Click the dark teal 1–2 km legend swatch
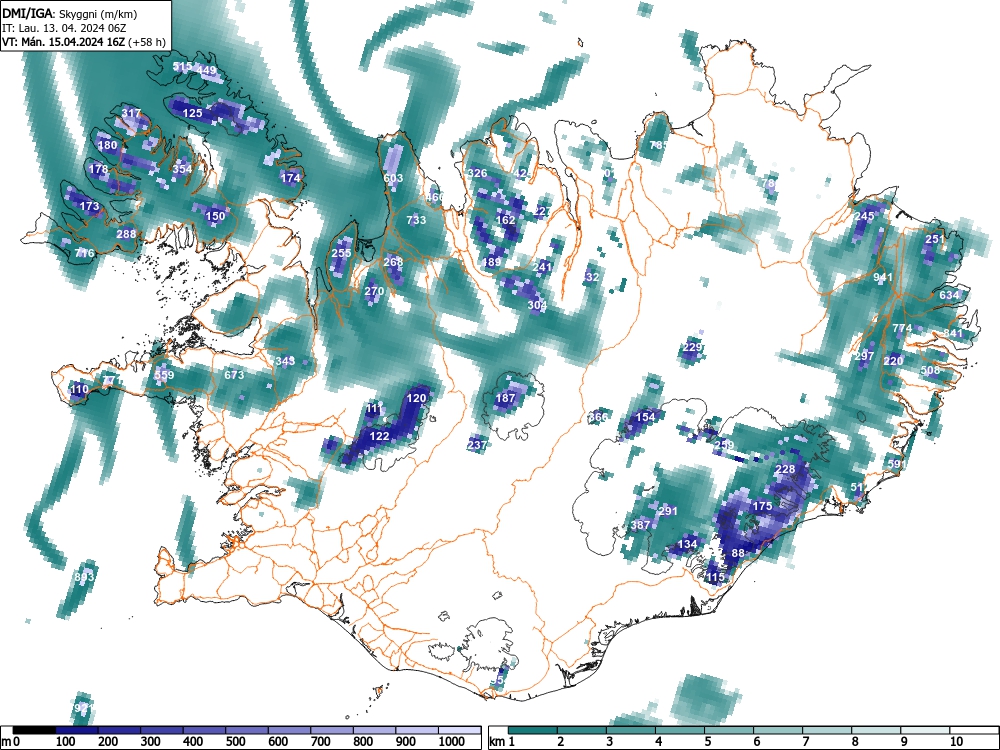The height and width of the screenshot is (750, 1000). (x=533, y=730)
